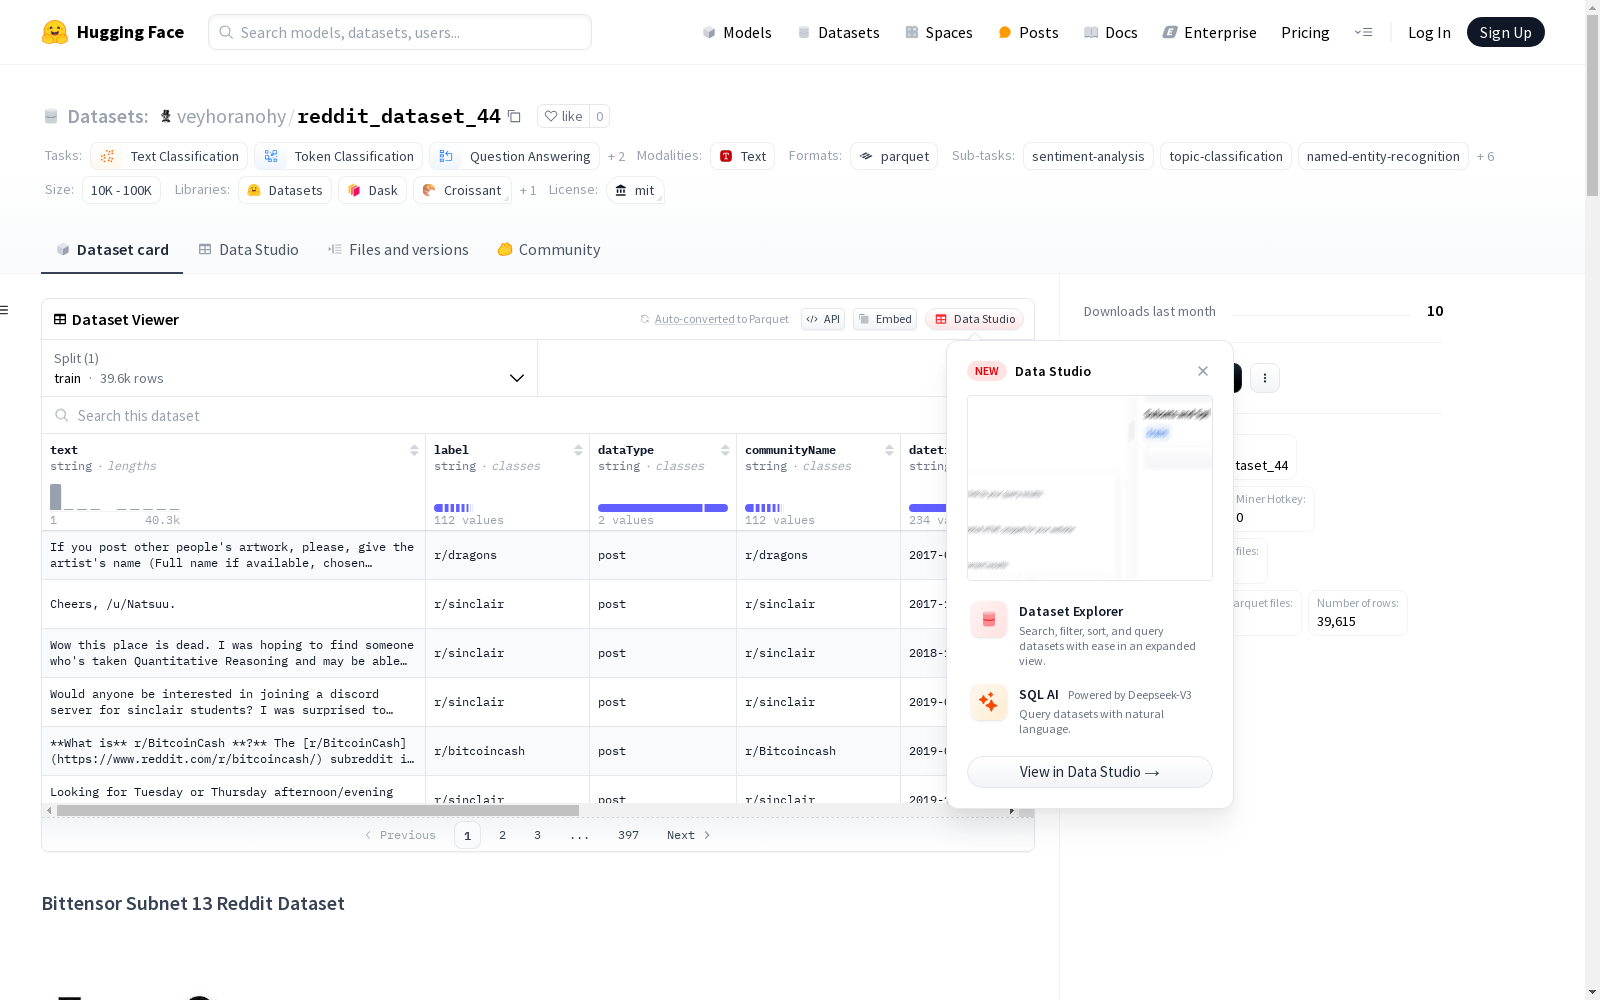Select the Text modality tag
The width and height of the screenshot is (1600, 1000).
(742, 156)
